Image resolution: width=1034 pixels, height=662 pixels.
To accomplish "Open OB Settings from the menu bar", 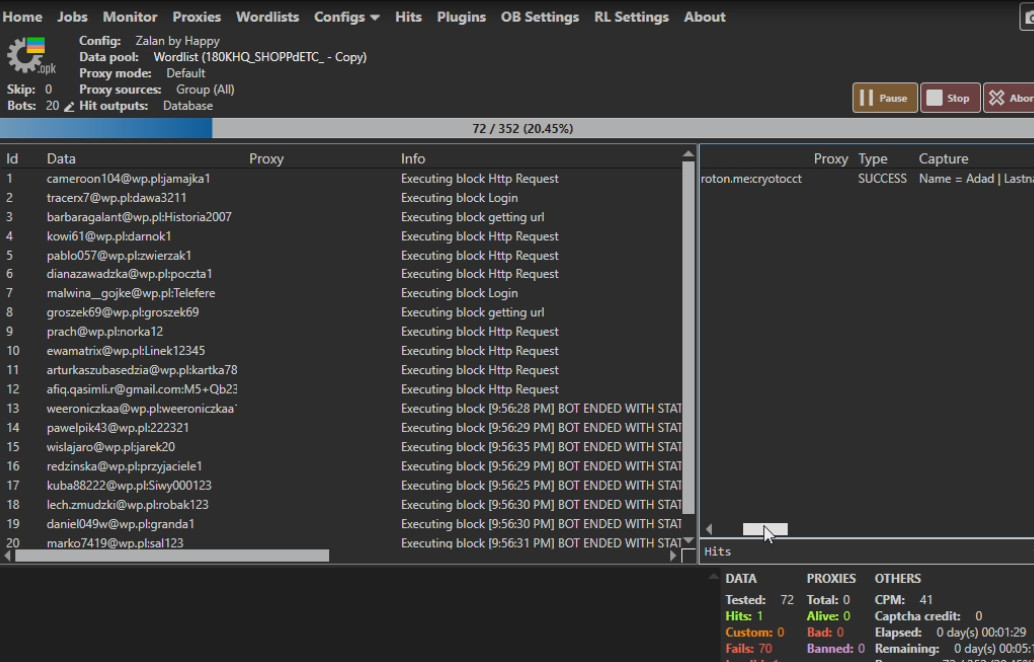I will click(x=539, y=17).
